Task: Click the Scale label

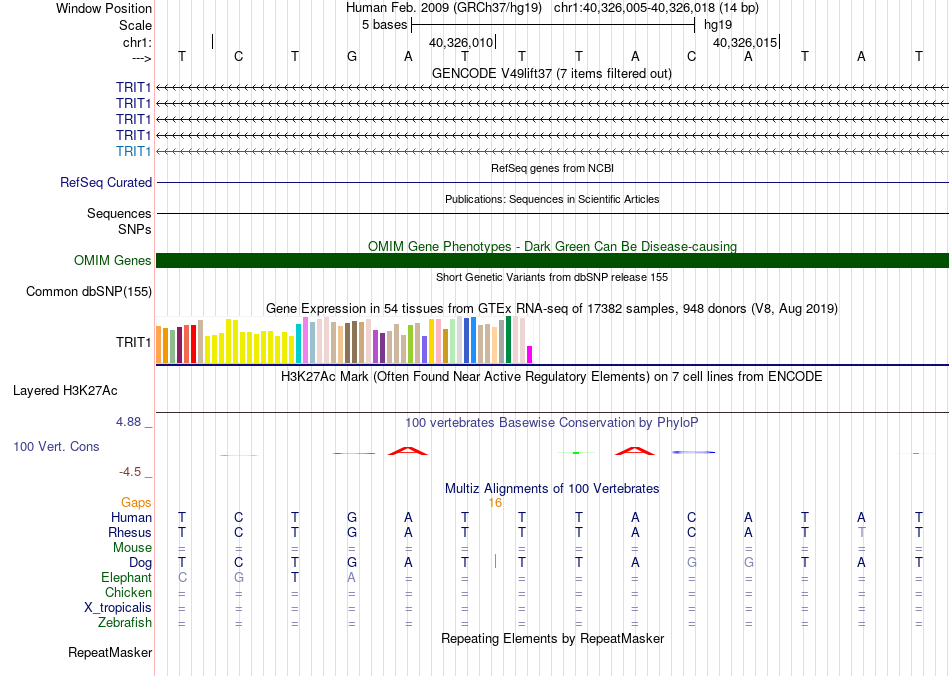Action: 136,25
